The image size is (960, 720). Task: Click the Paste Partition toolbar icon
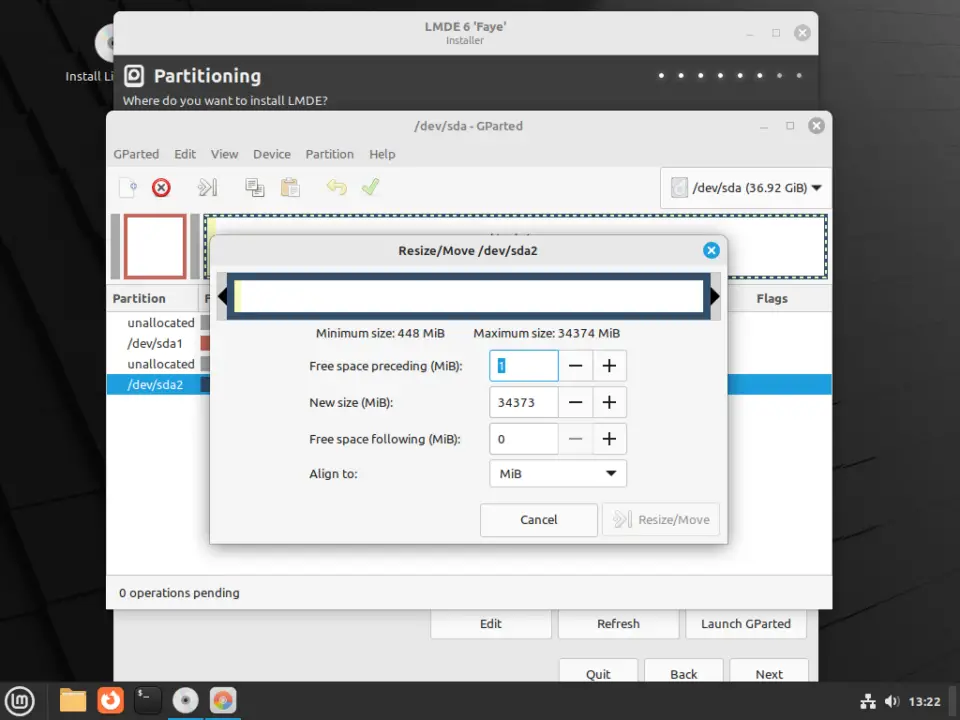tap(290, 187)
